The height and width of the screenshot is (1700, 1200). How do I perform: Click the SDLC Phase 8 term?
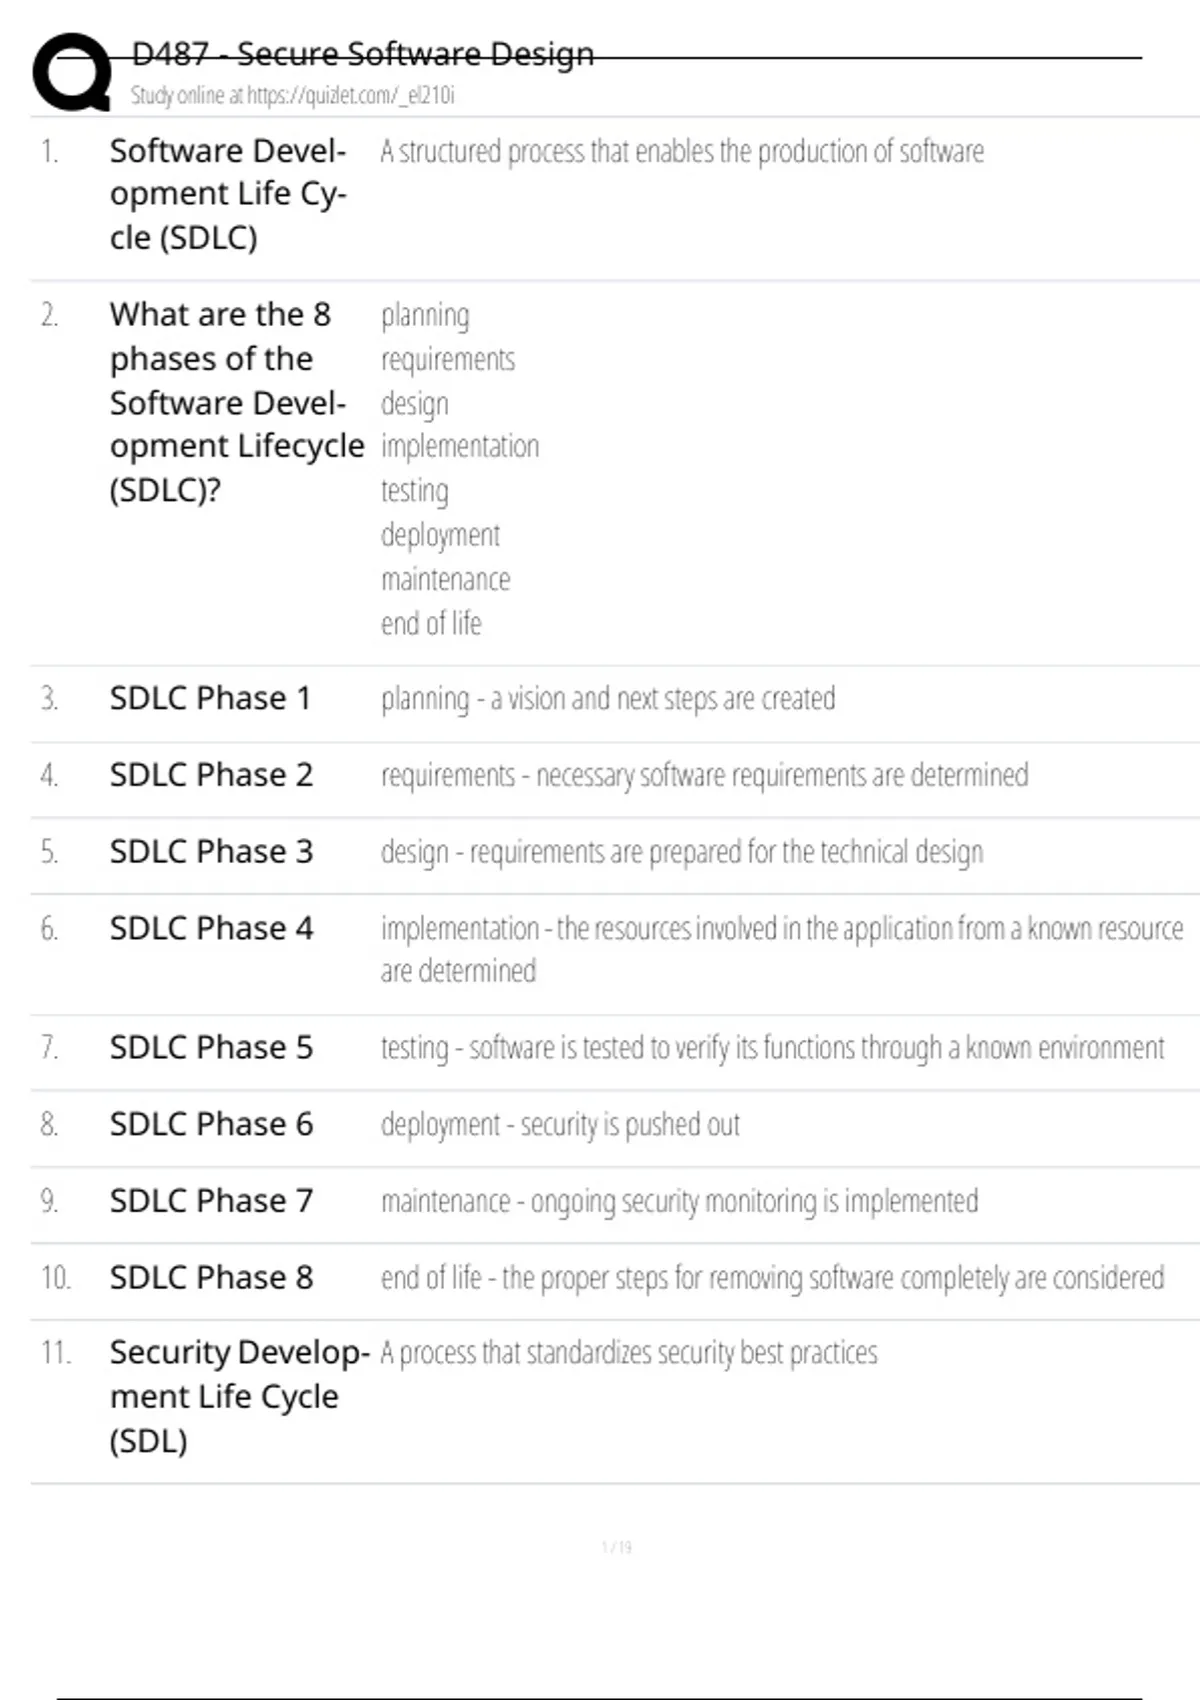pyautogui.click(x=211, y=1278)
